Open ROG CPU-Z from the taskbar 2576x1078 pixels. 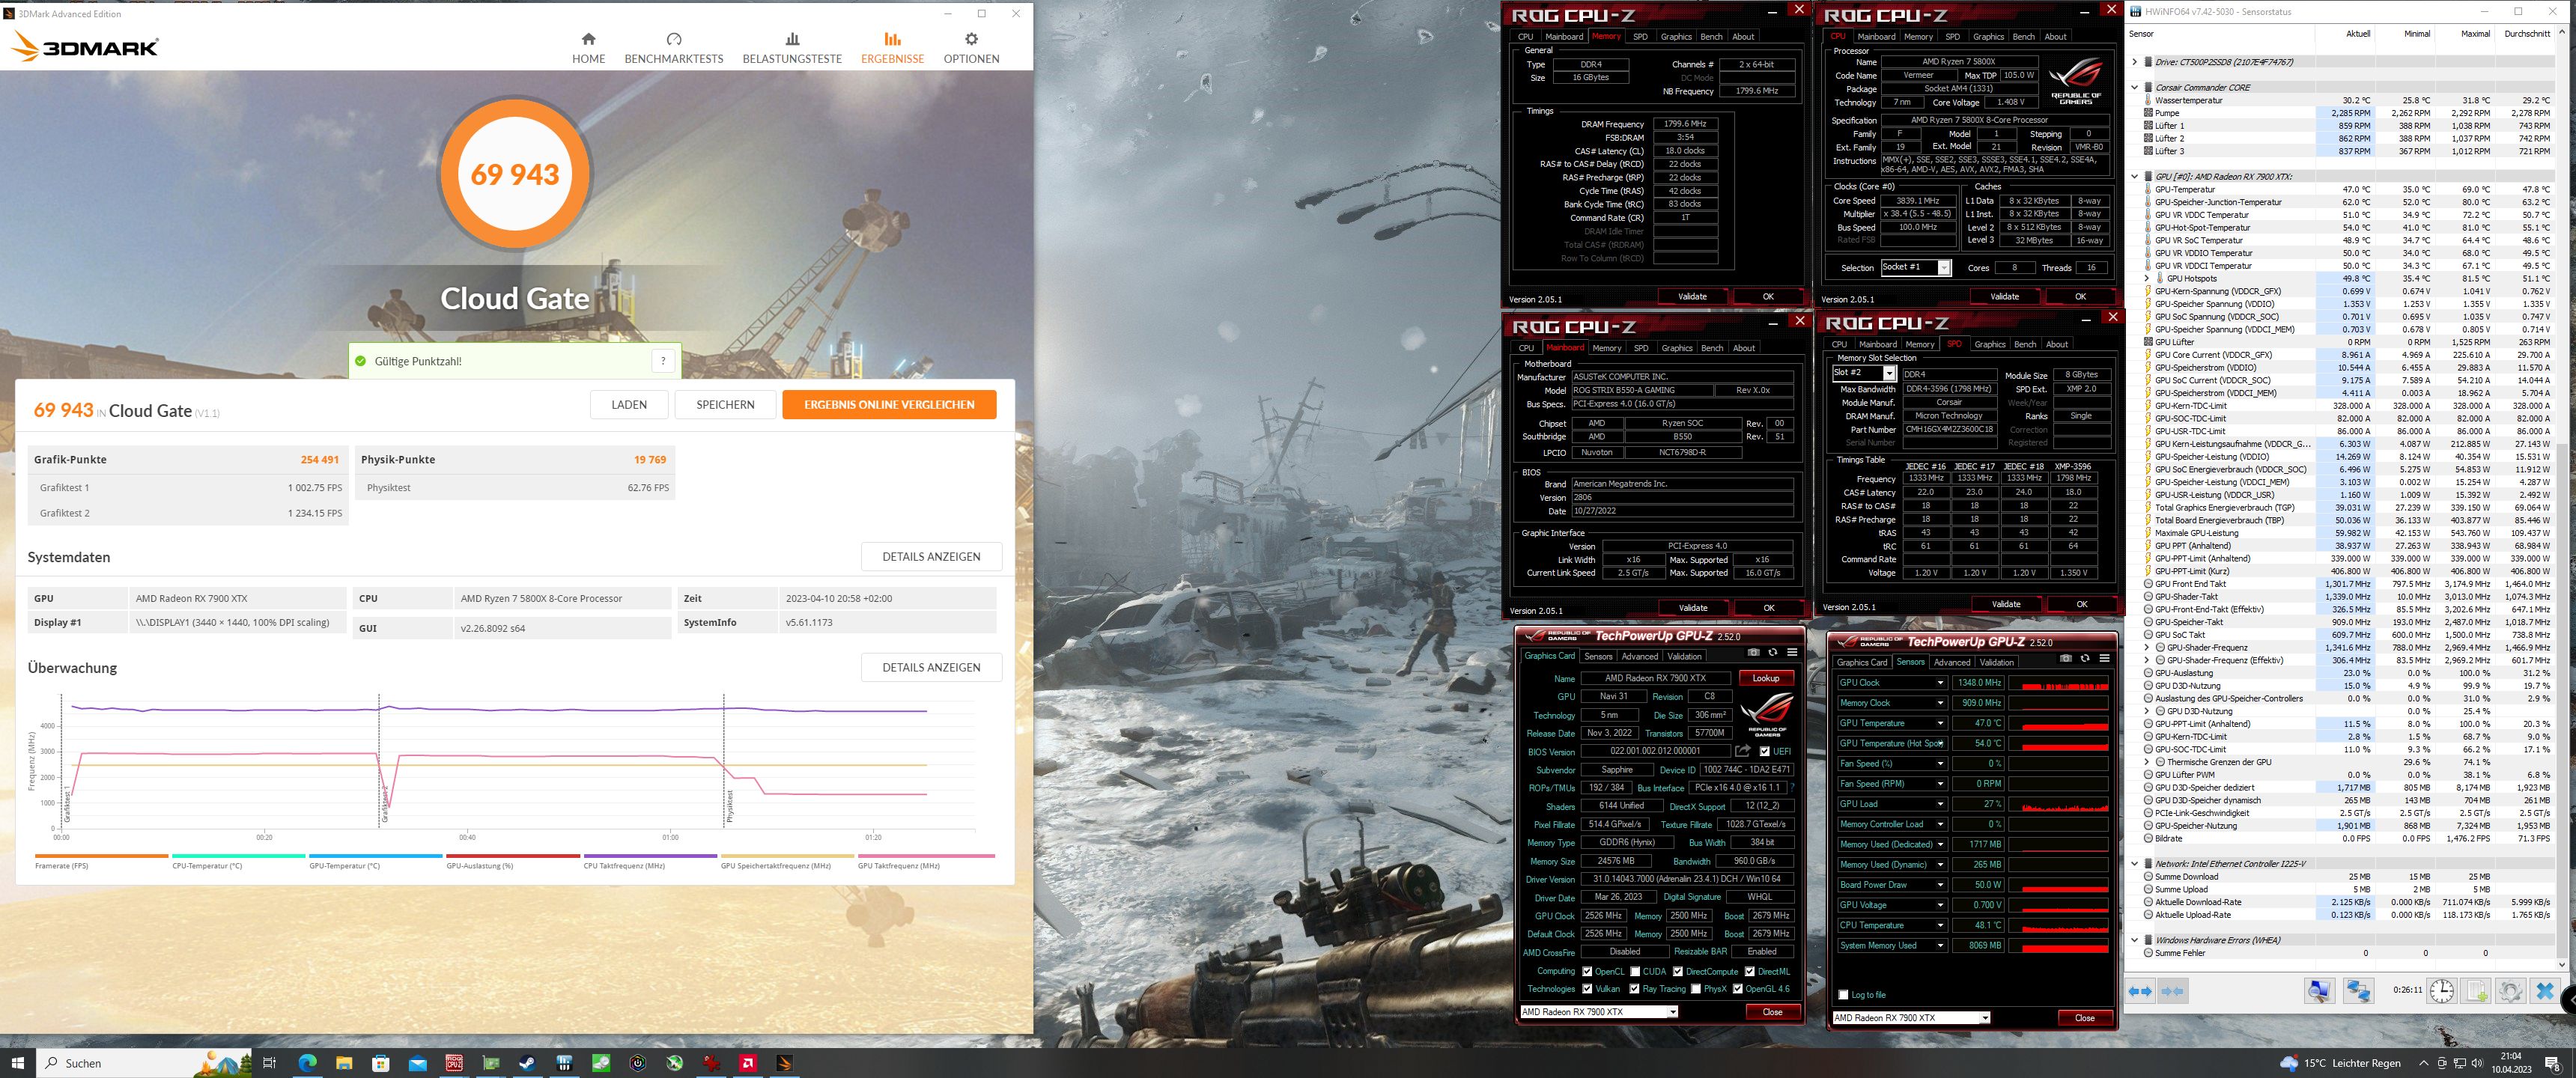(454, 1062)
